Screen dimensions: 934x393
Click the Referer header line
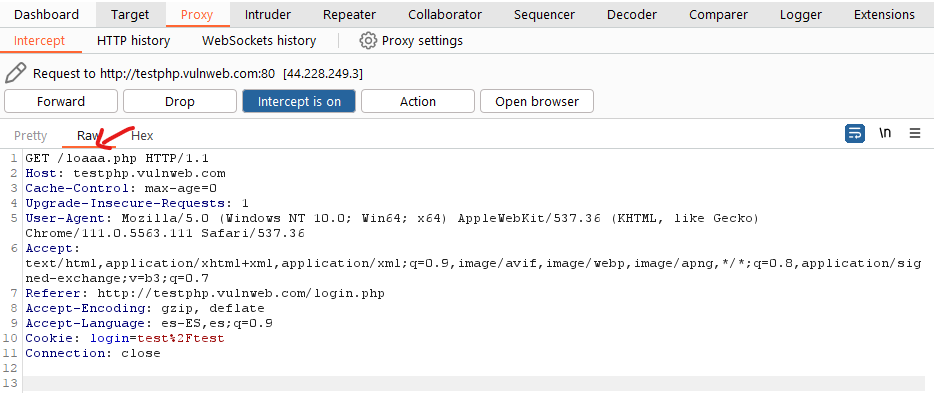click(205, 294)
